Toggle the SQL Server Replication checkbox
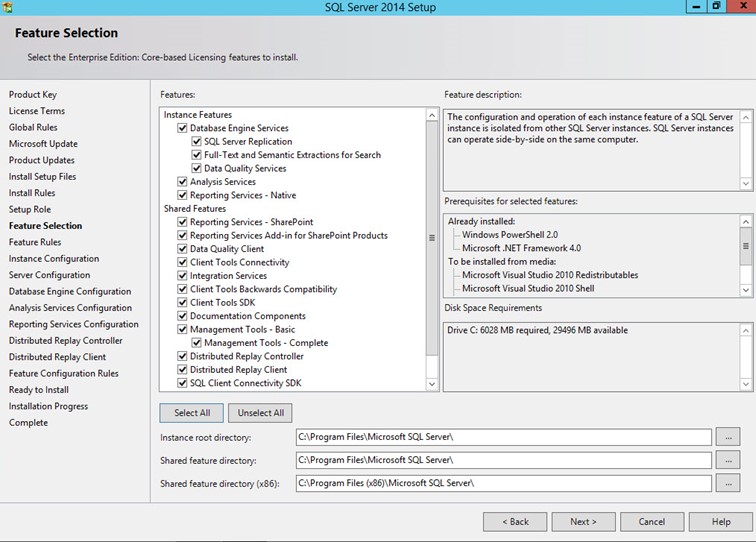 [x=196, y=142]
